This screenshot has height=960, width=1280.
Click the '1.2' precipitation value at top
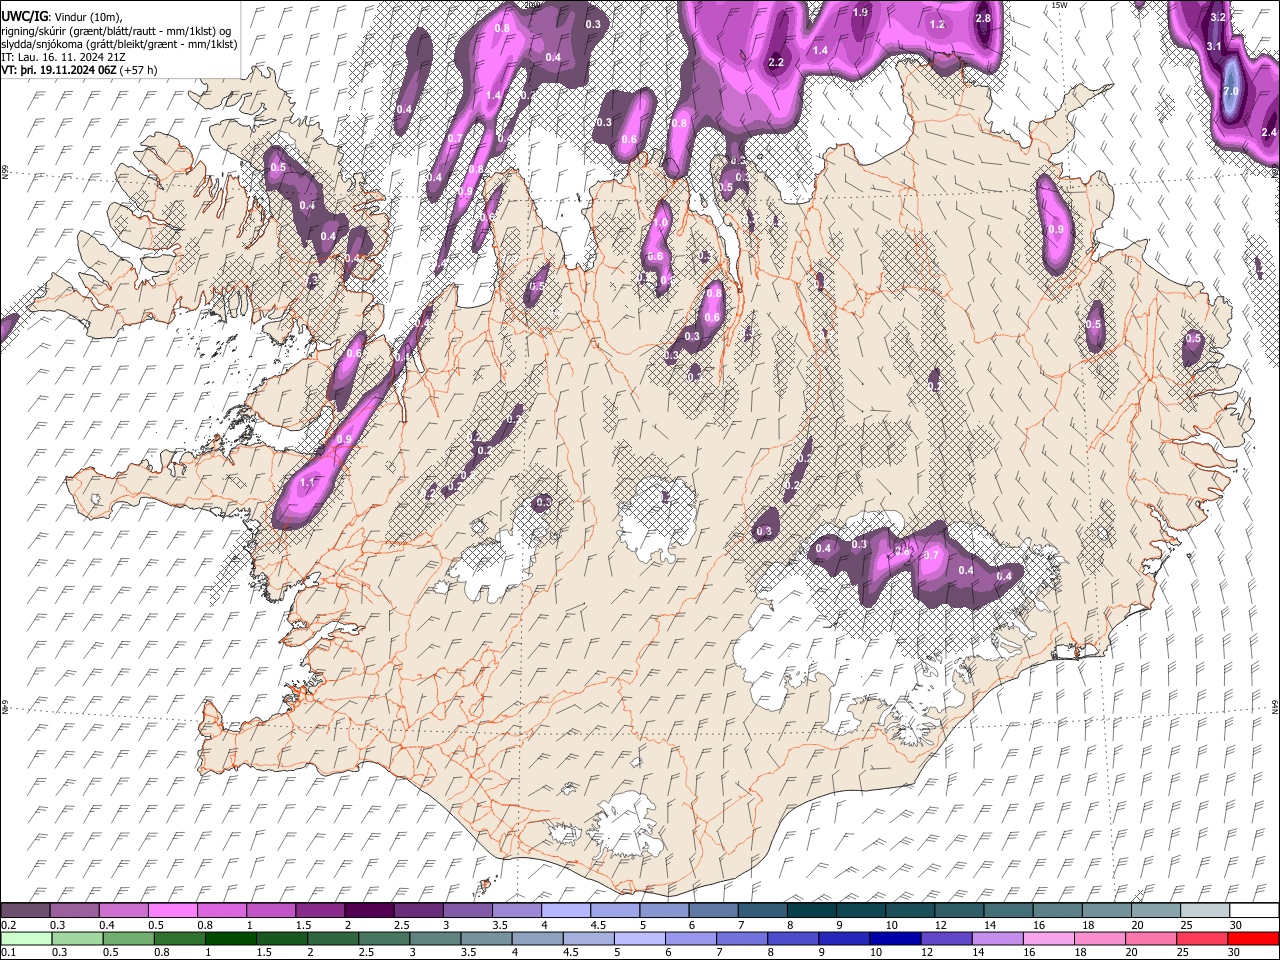click(937, 24)
